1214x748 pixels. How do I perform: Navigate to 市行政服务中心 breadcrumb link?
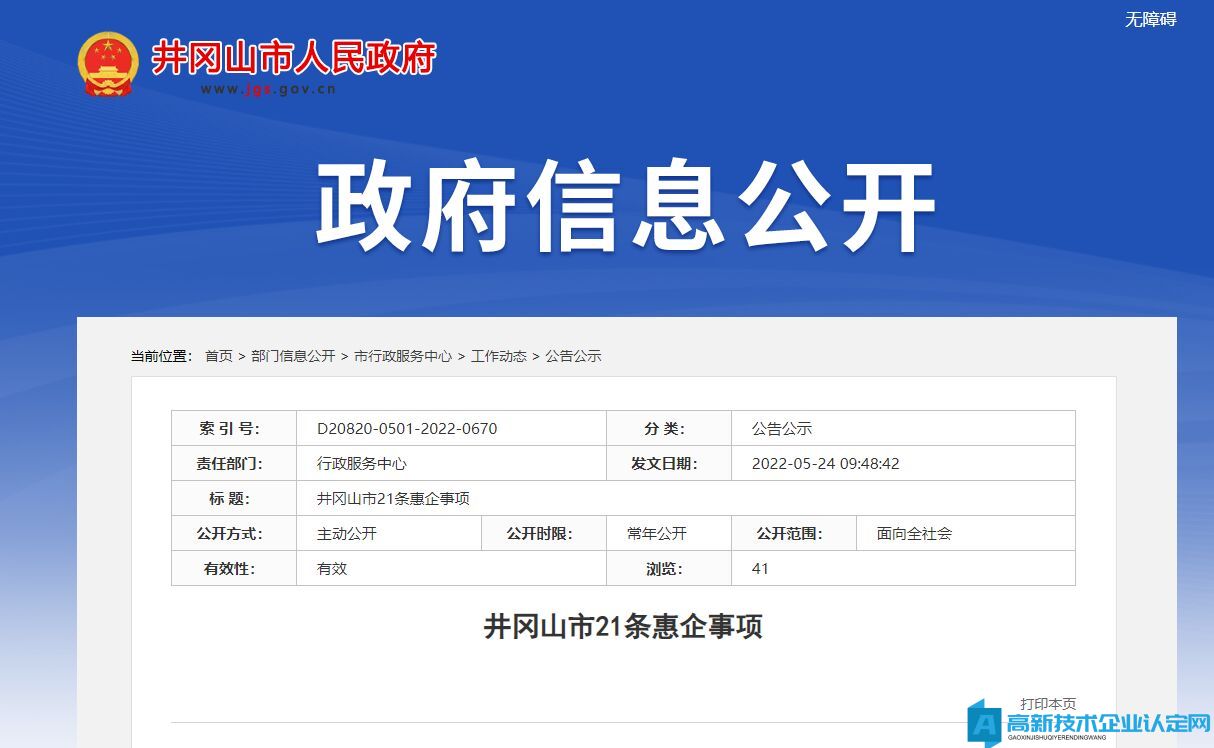(403, 356)
